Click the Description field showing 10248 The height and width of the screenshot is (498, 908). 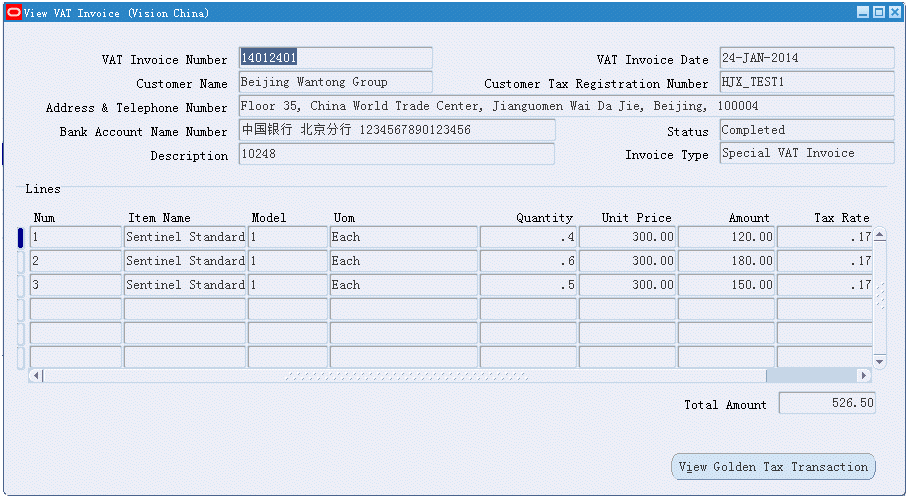397,154
